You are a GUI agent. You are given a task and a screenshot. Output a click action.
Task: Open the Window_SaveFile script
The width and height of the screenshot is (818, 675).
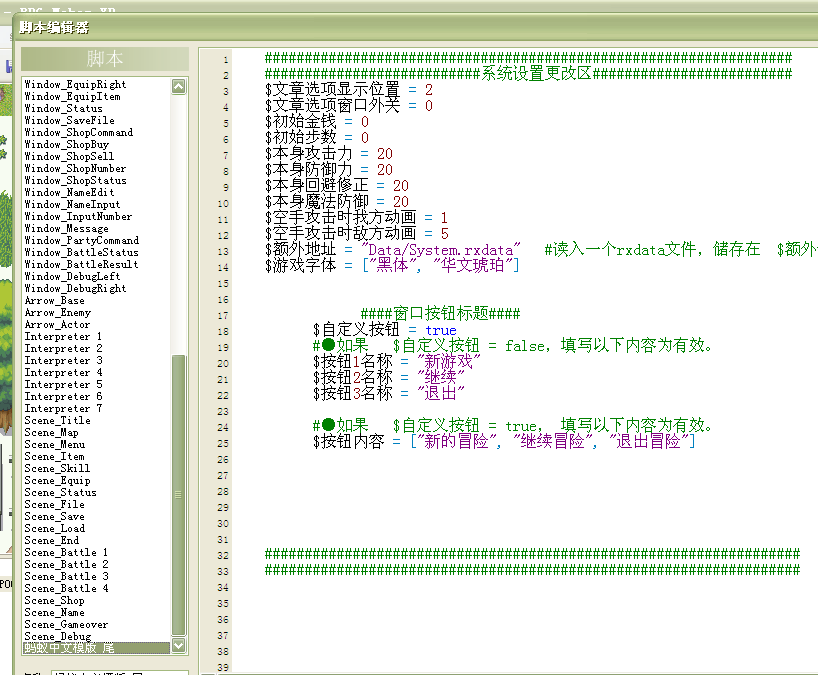(x=69, y=120)
